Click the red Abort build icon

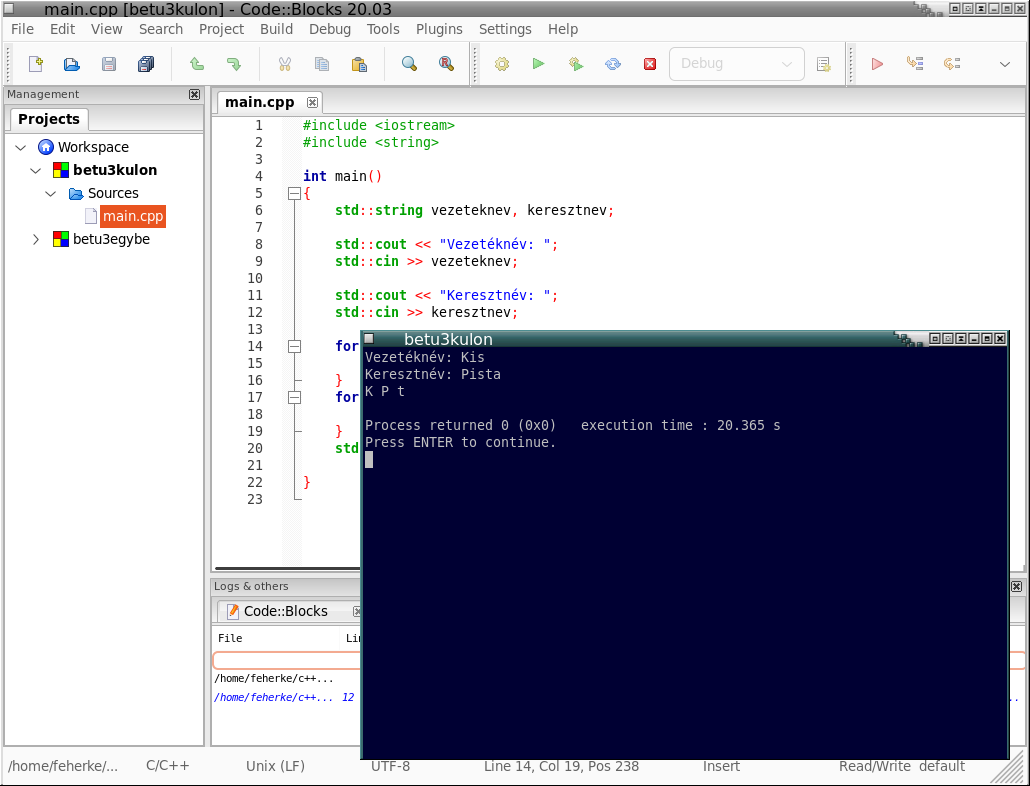[x=650, y=64]
